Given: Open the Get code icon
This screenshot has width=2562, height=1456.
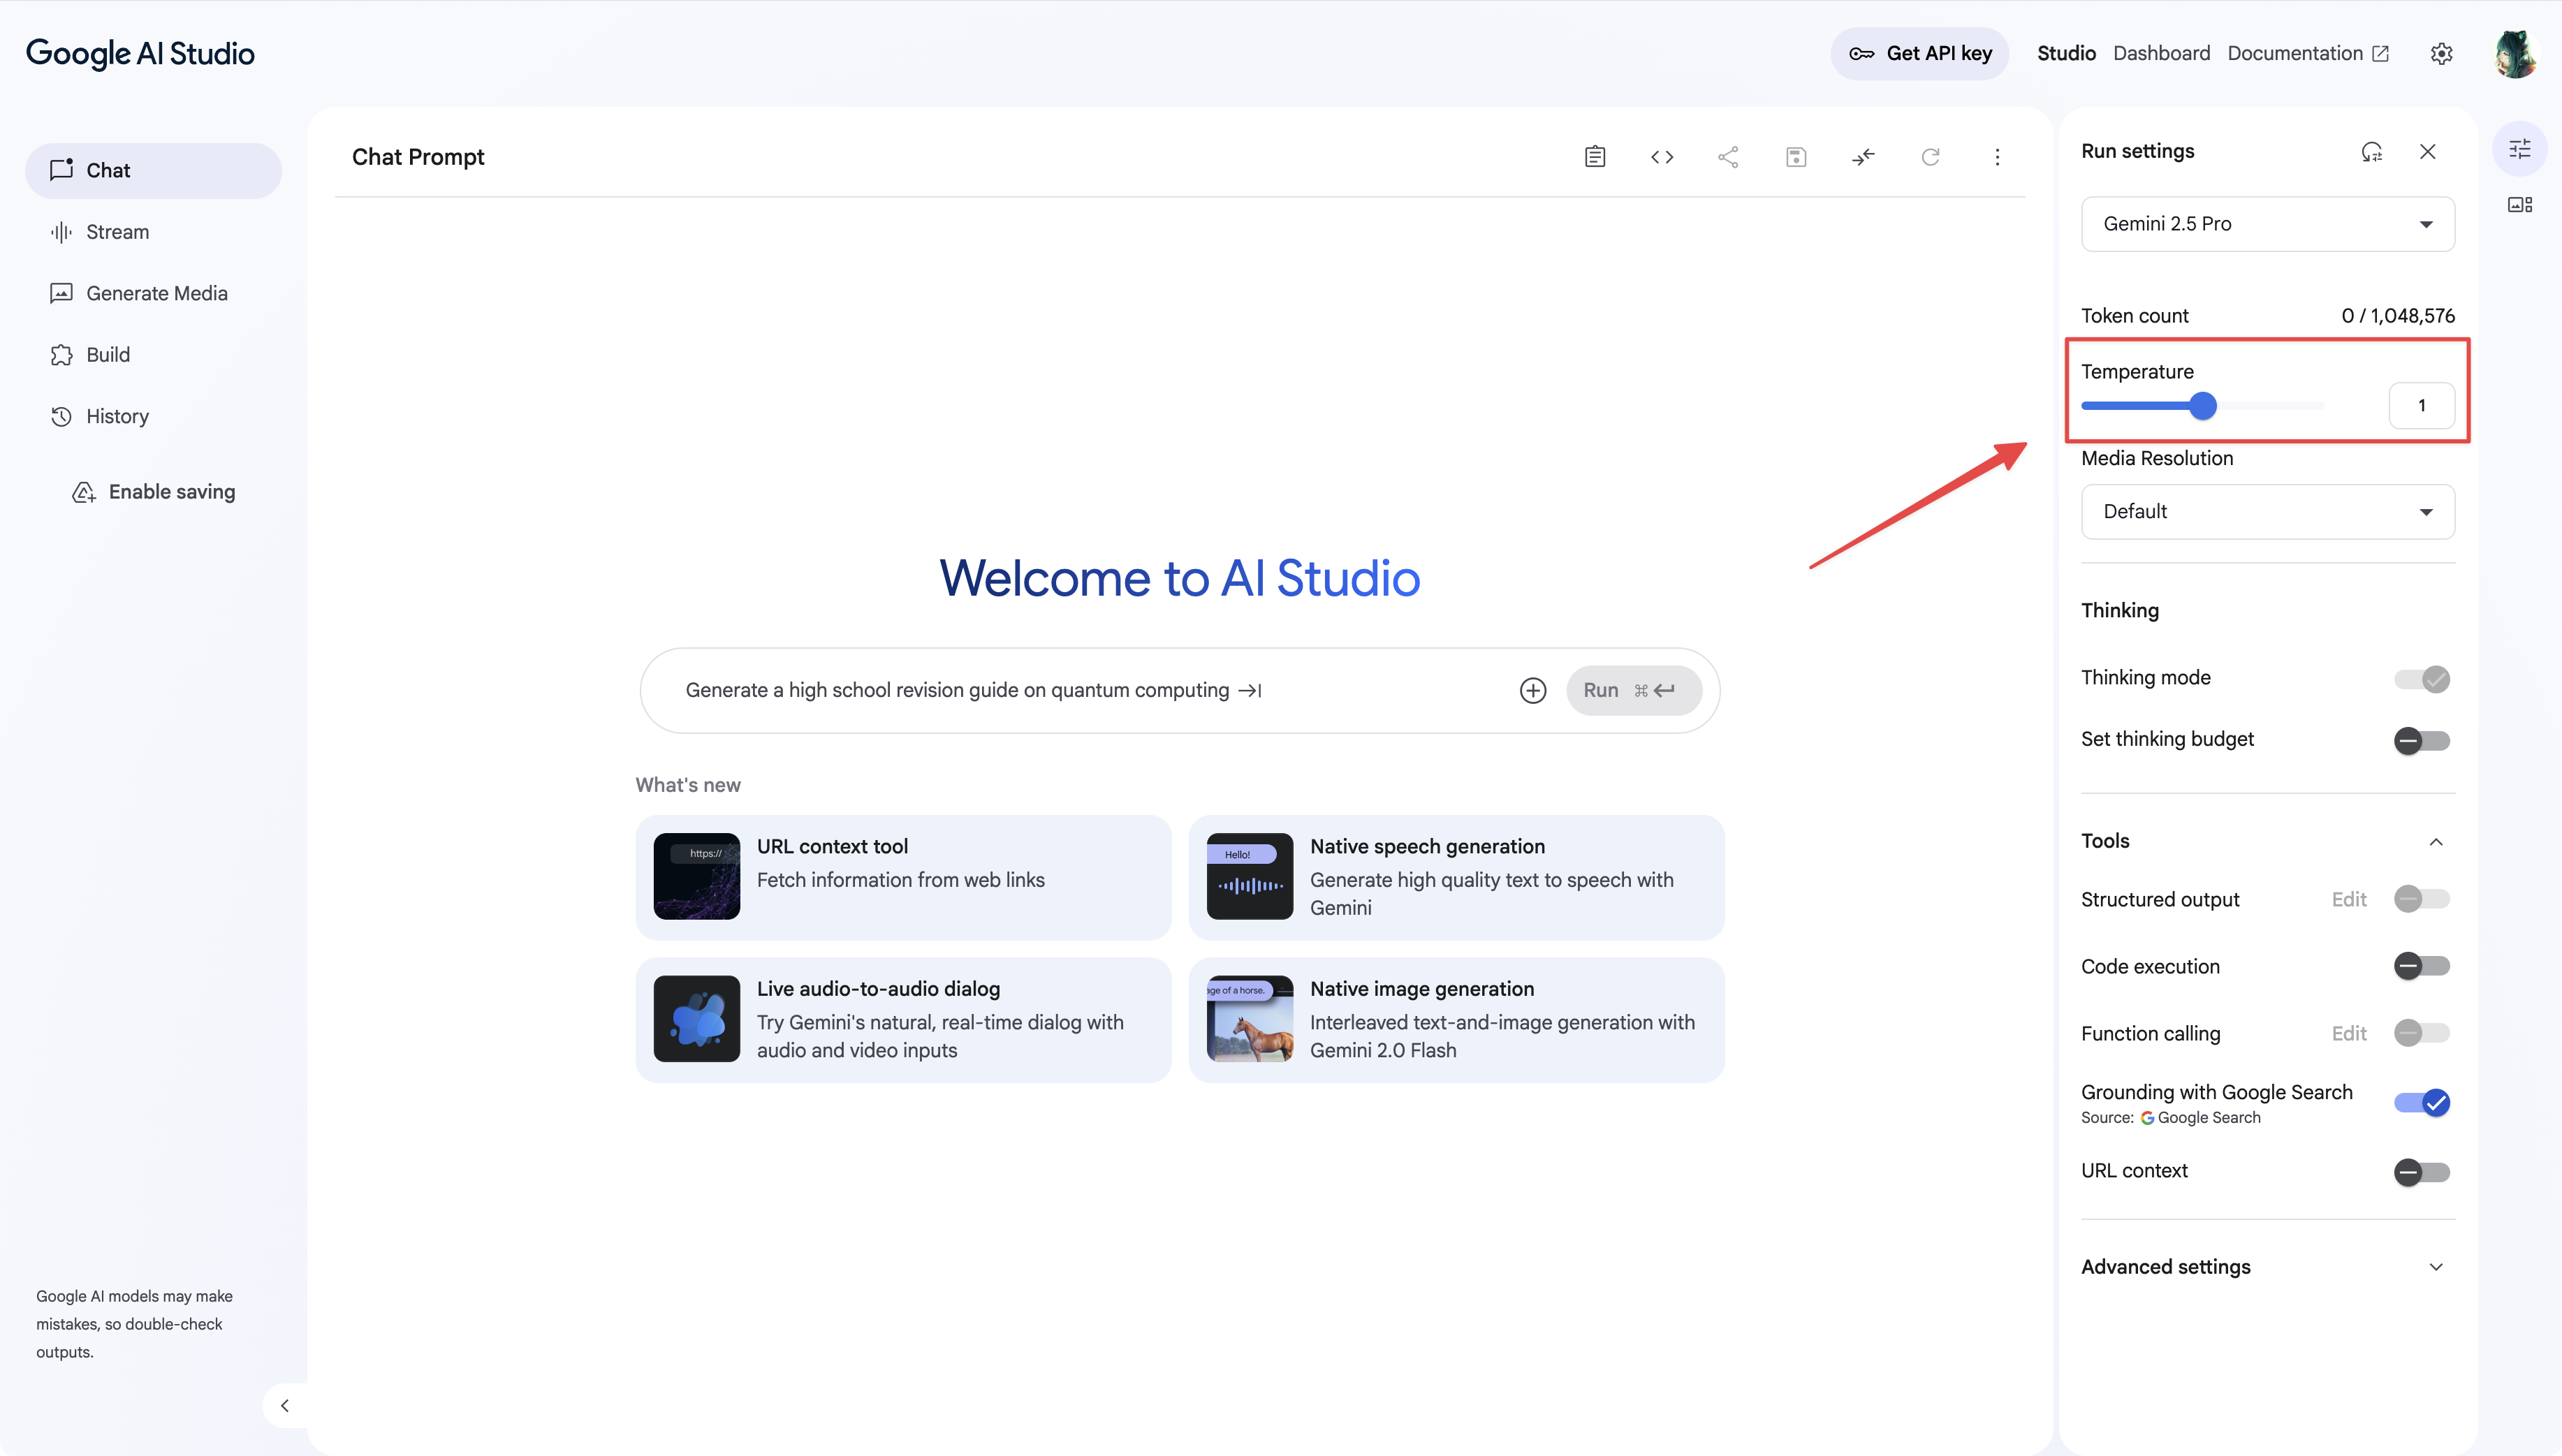Looking at the screenshot, I should pyautogui.click(x=1662, y=157).
